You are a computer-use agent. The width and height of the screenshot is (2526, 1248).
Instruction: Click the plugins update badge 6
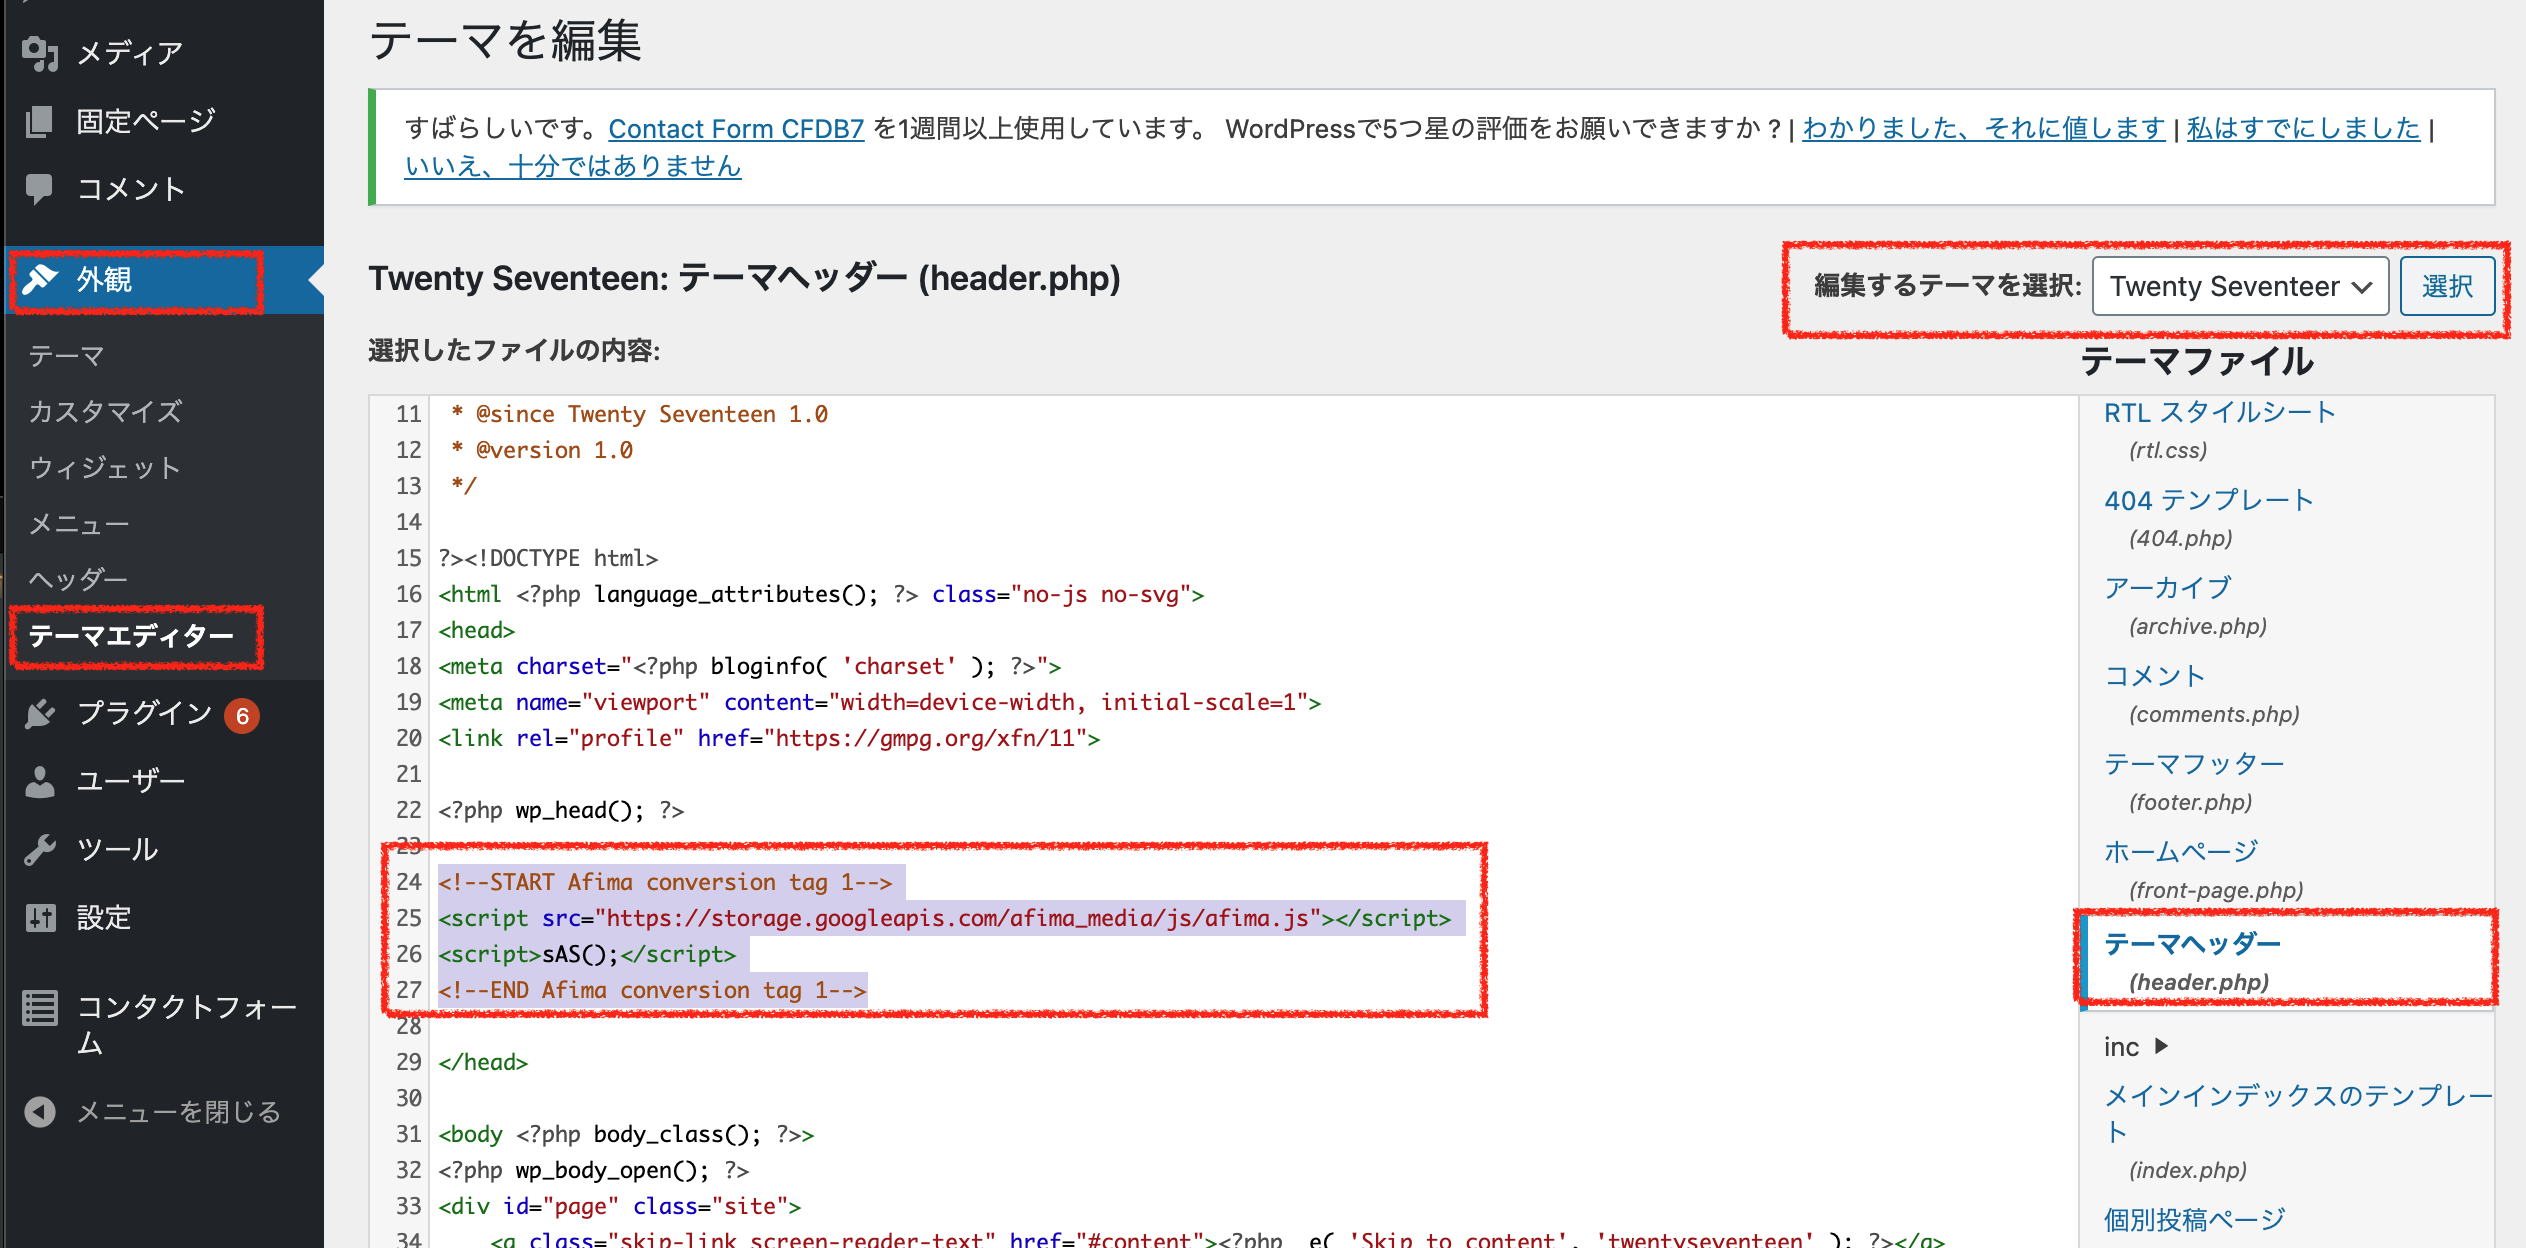[242, 716]
